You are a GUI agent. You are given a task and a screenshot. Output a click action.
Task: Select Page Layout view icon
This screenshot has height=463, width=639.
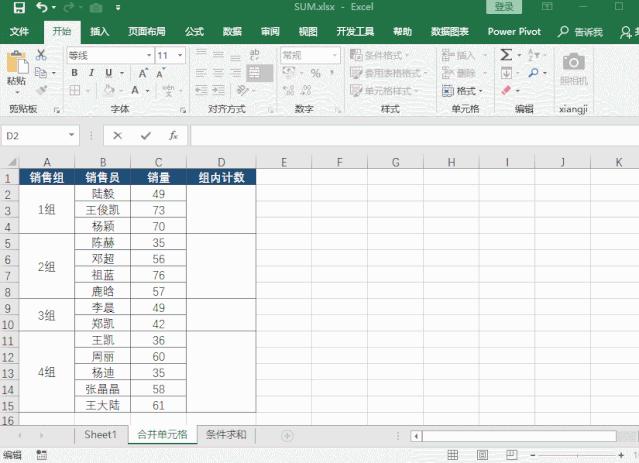[x=482, y=455]
